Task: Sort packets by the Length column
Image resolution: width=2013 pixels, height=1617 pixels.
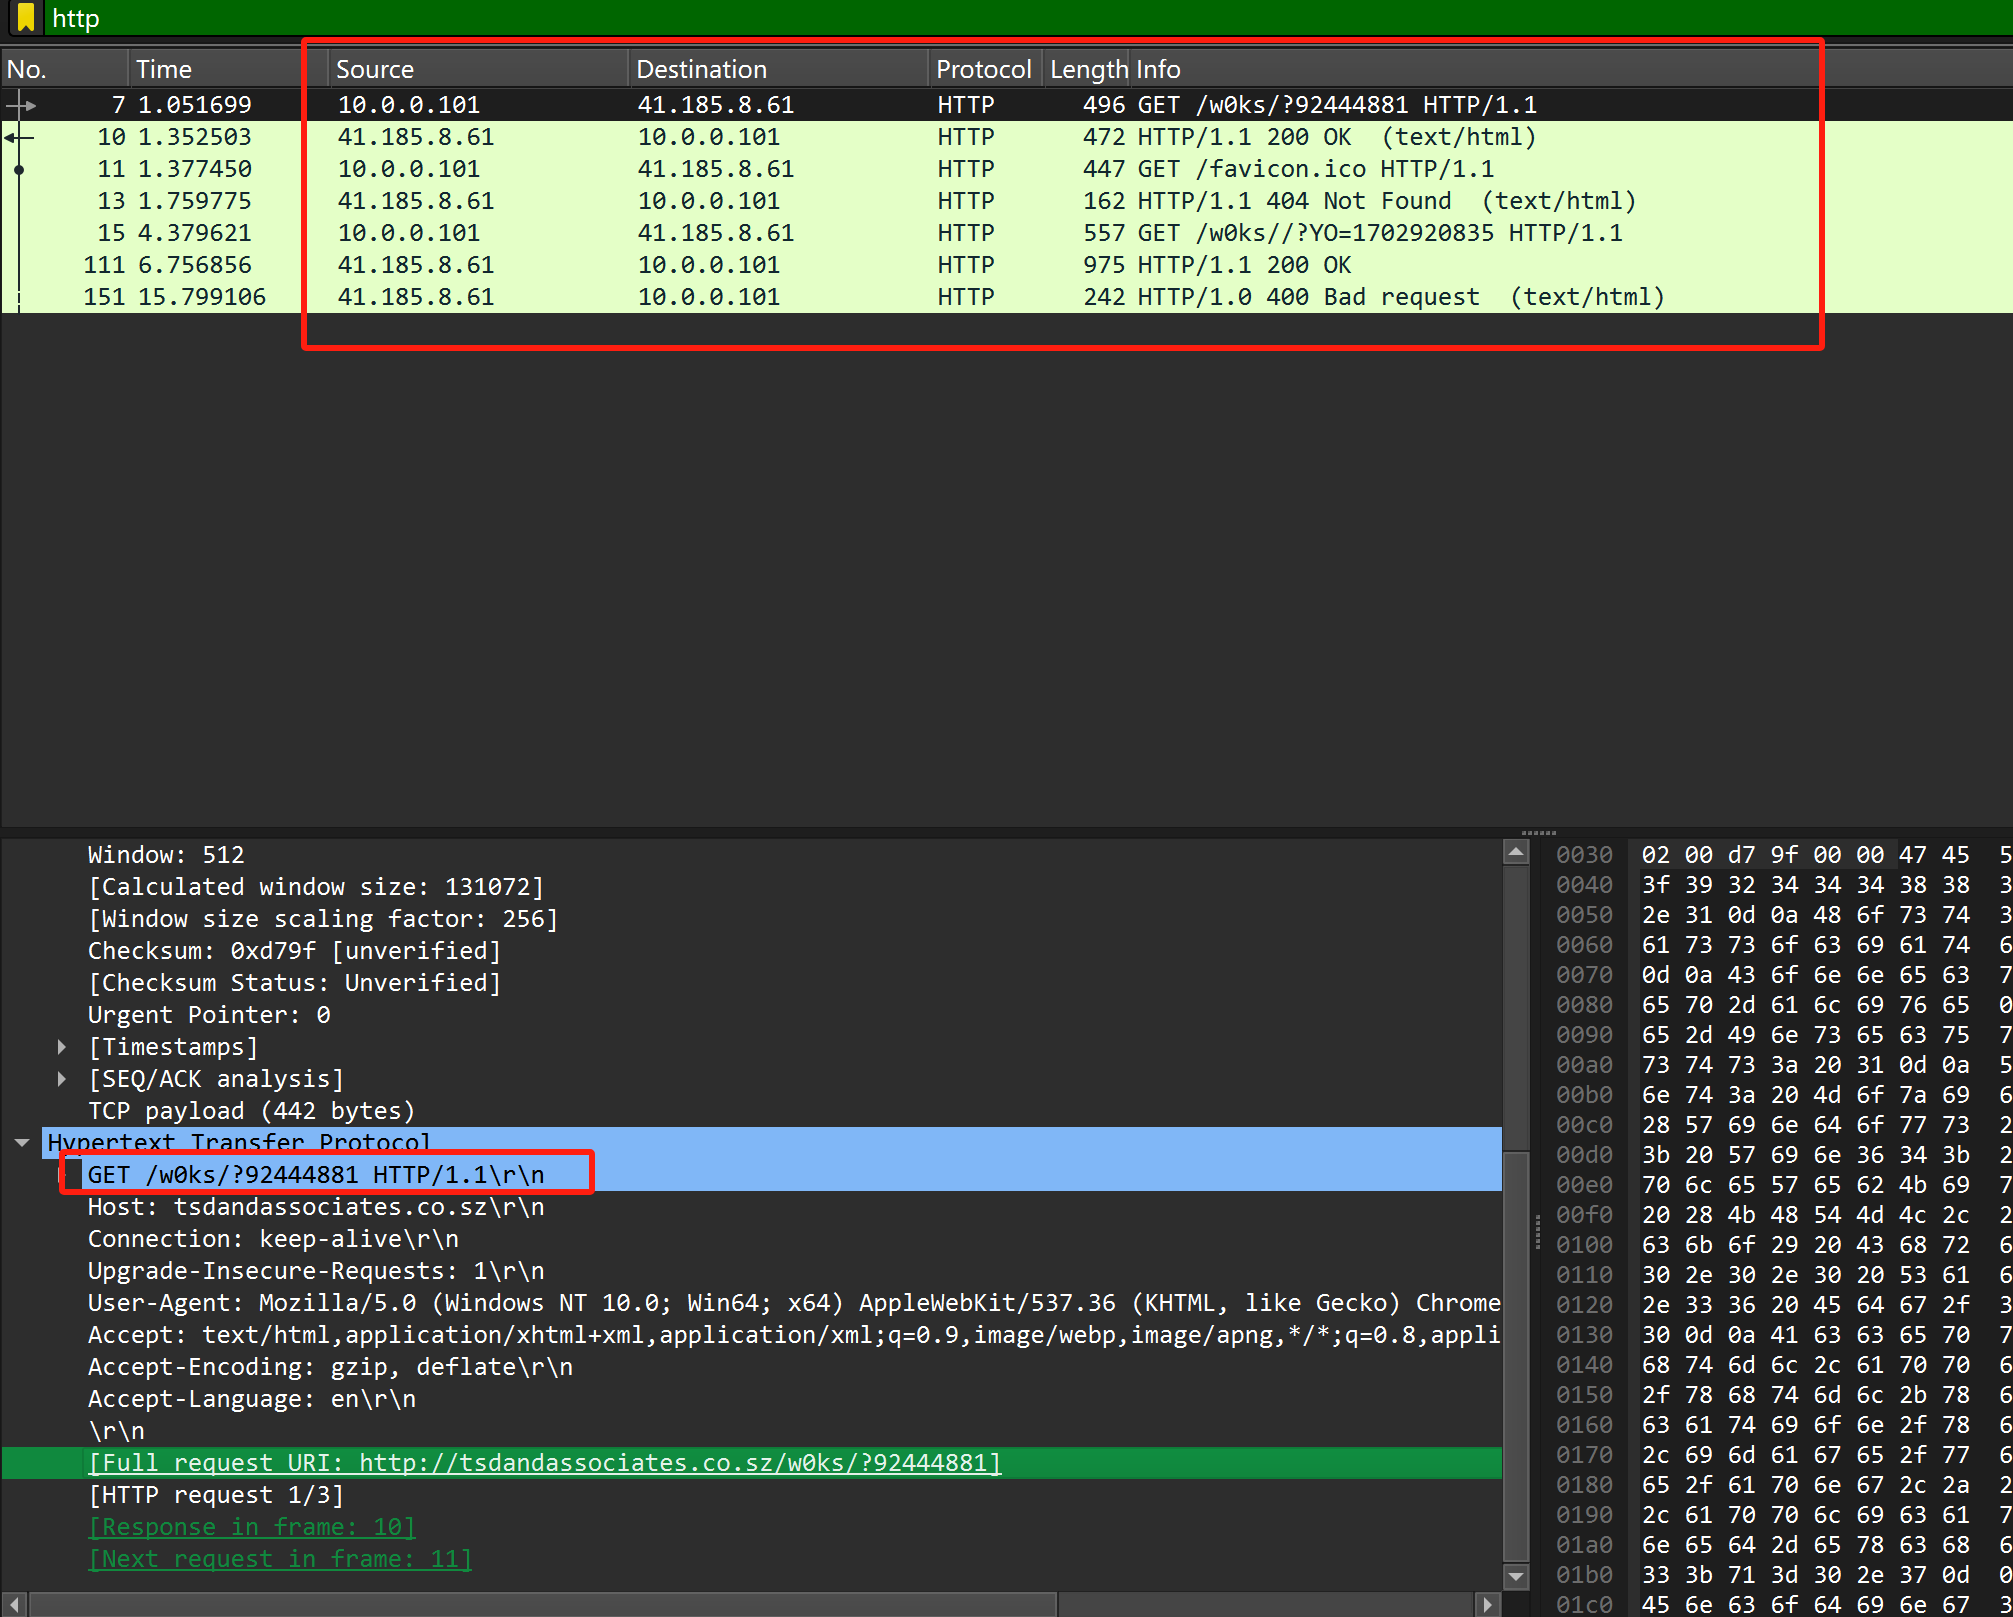Action: click(1086, 69)
